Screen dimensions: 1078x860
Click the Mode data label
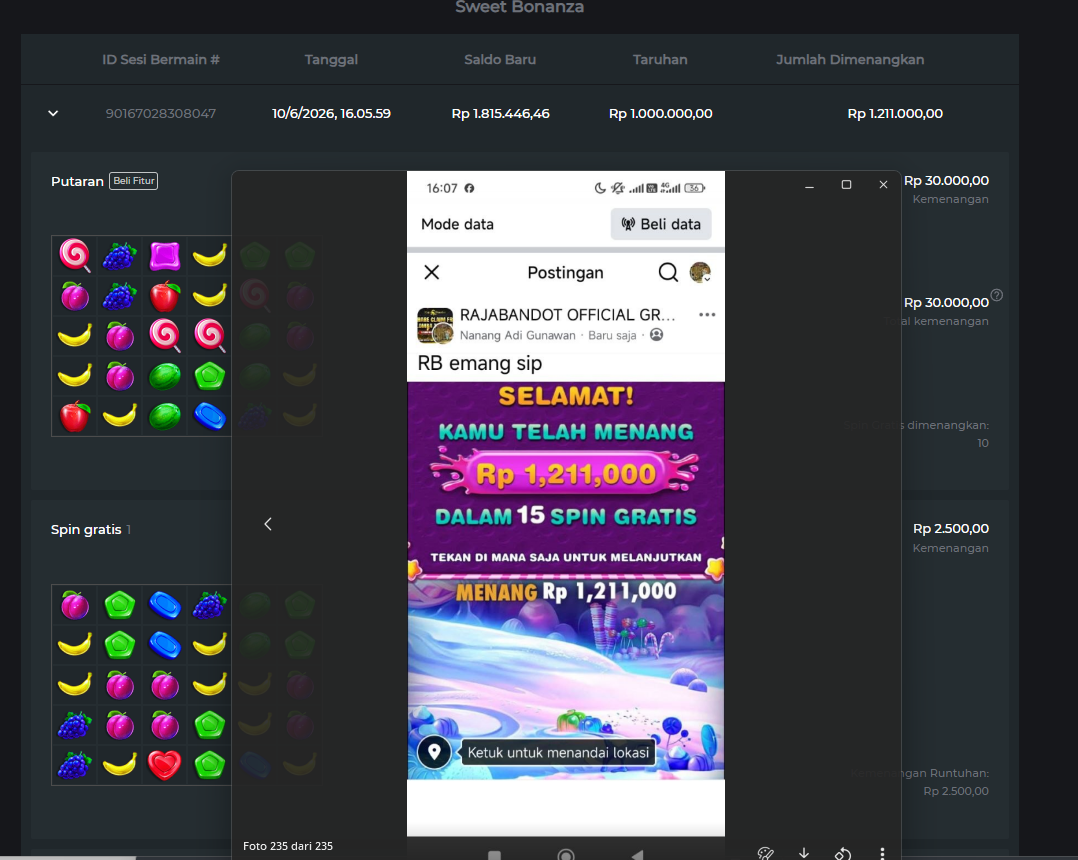point(457,224)
